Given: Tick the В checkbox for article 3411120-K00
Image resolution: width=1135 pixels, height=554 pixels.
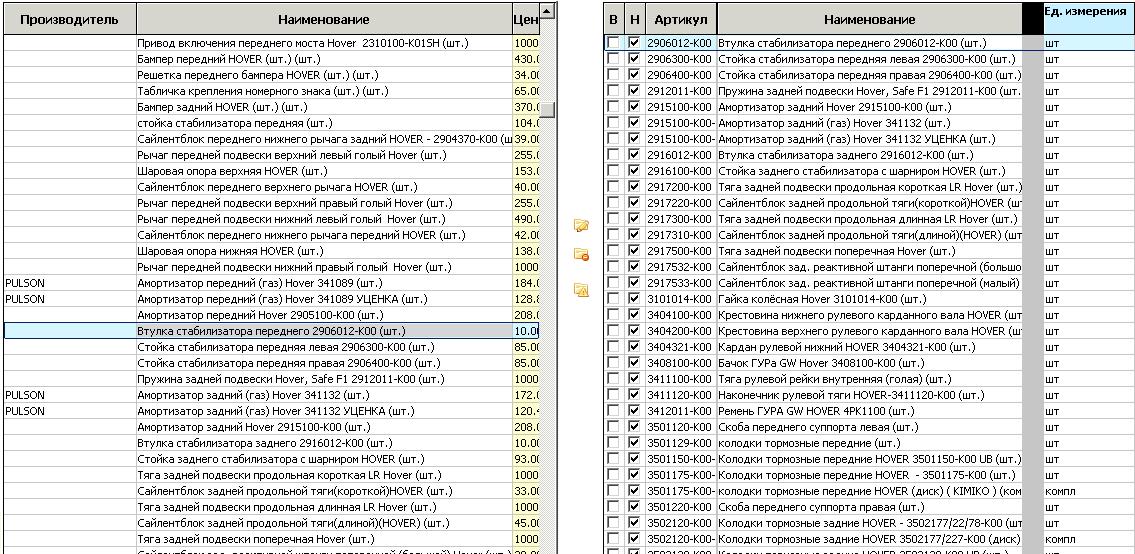Looking at the screenshot, I should click(x=613, y=395).
